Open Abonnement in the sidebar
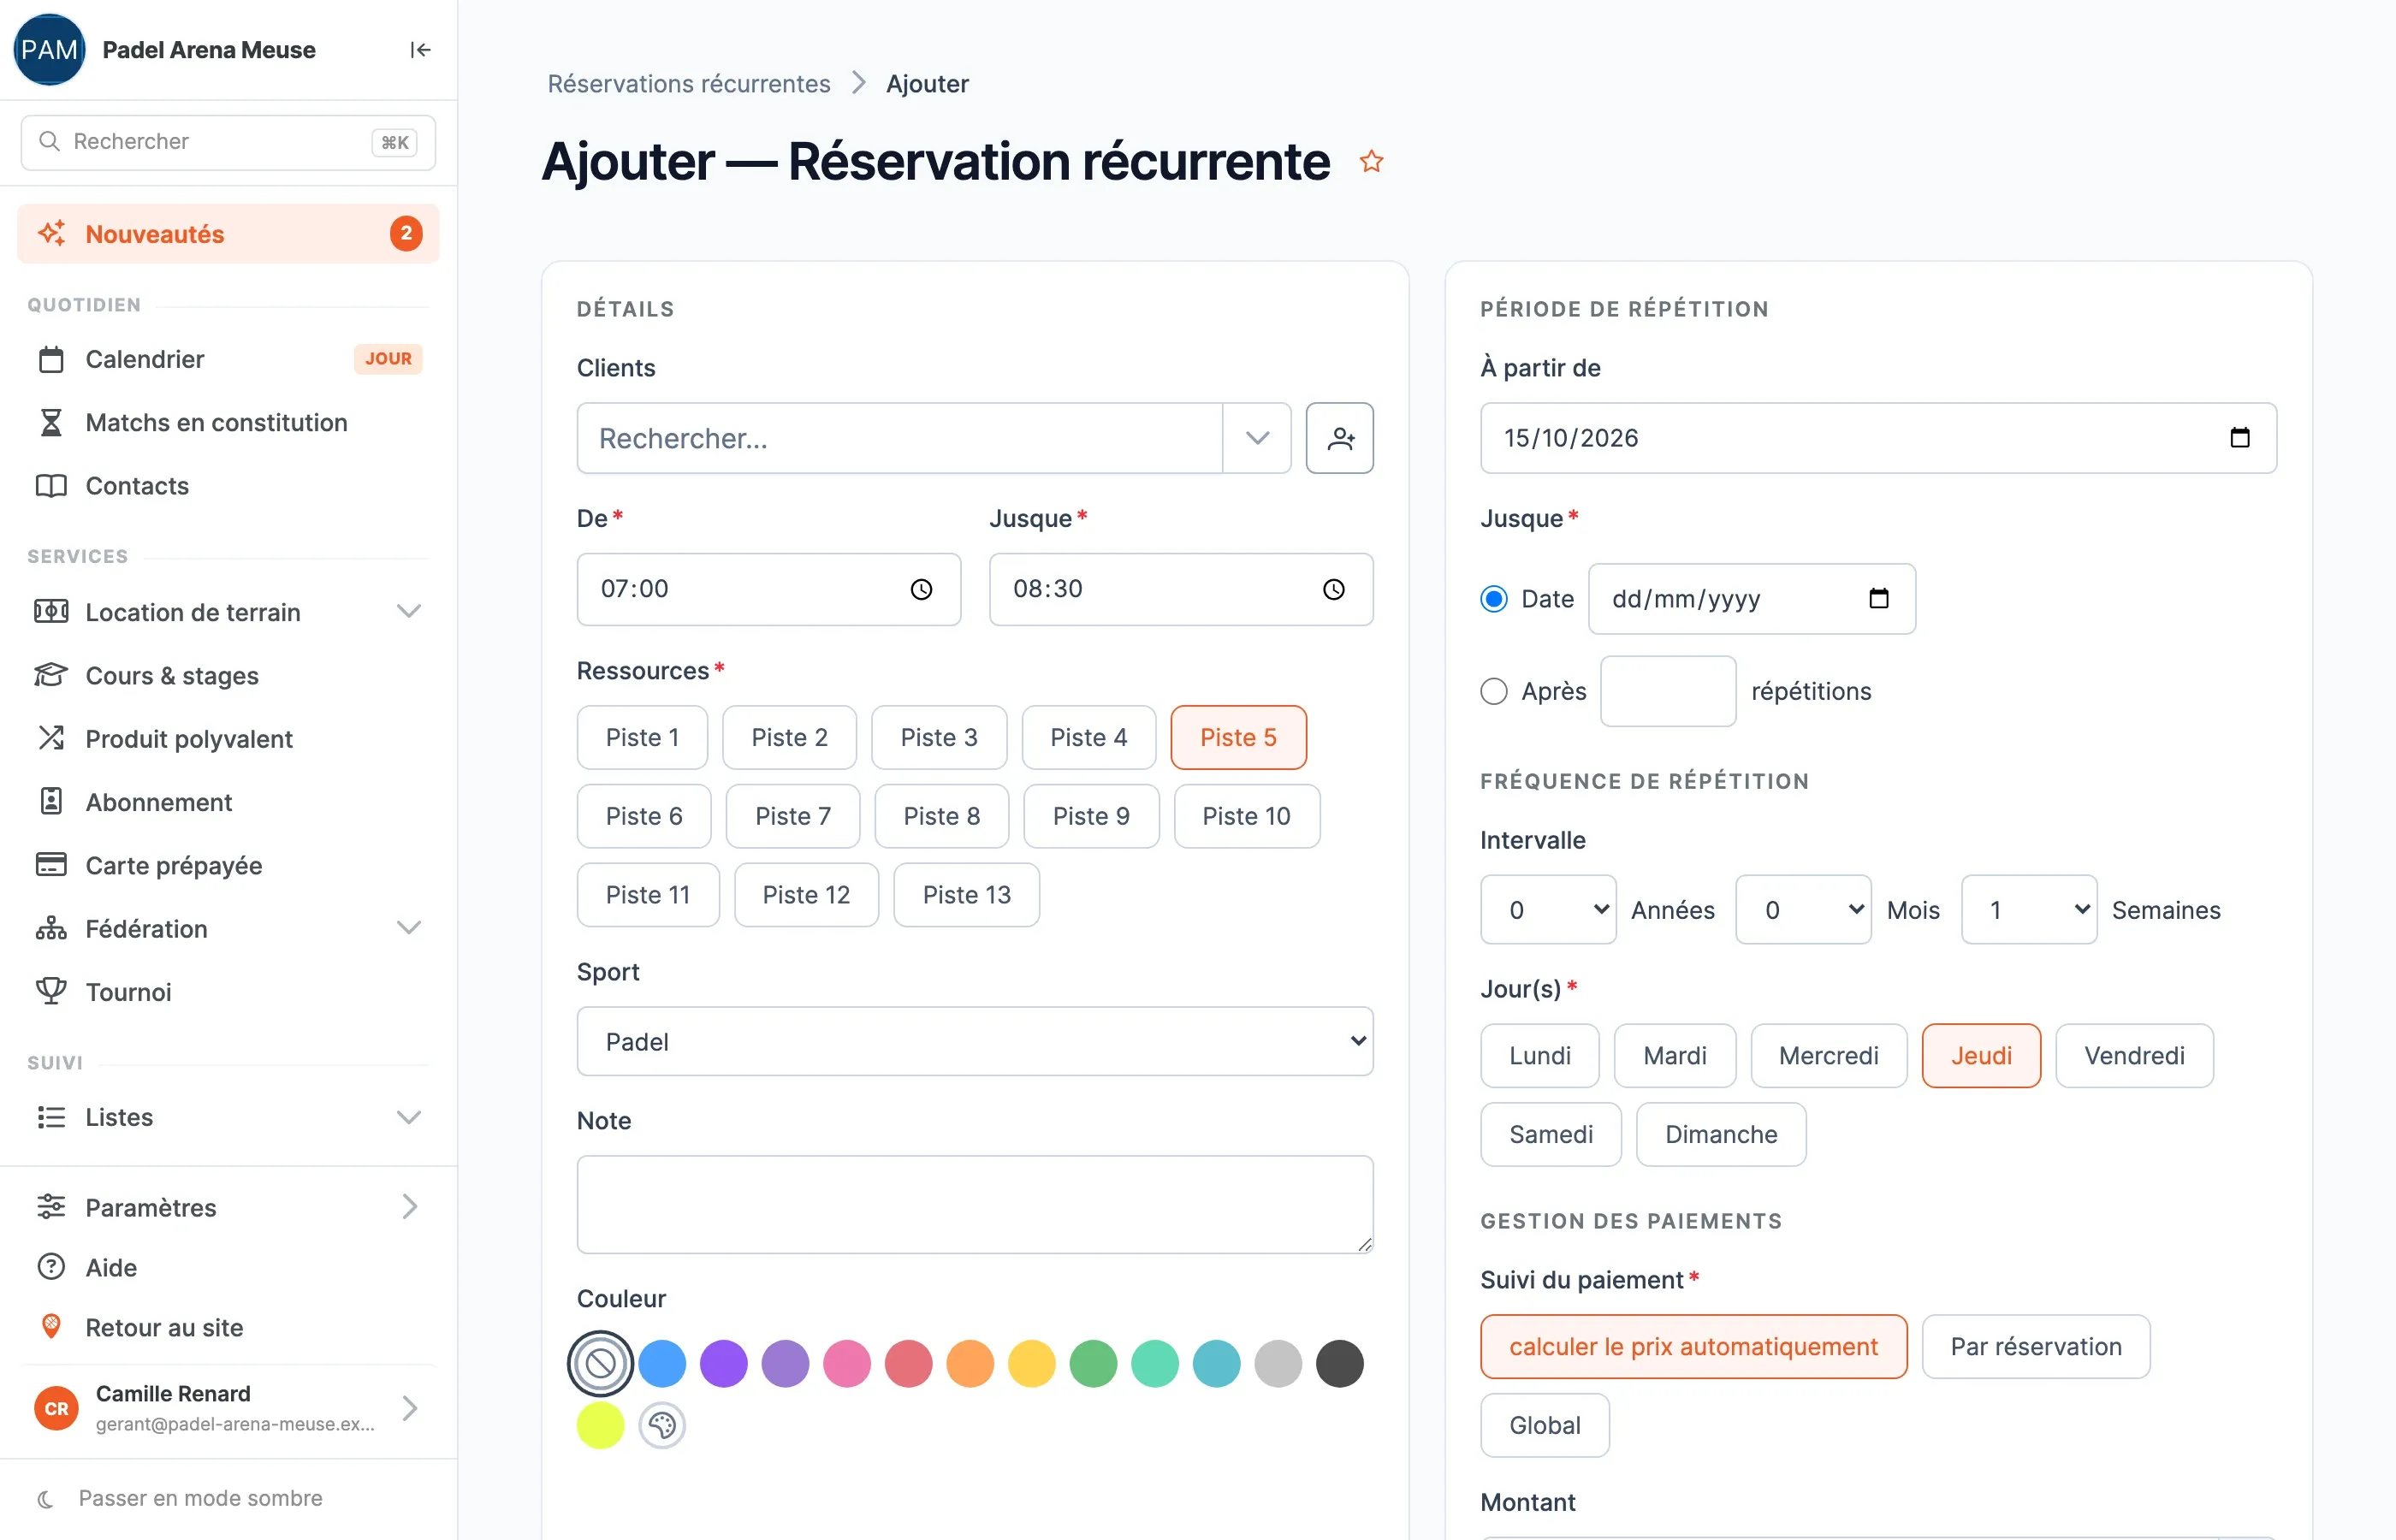Screen dimensions: 2396x1540 point(228,801)
